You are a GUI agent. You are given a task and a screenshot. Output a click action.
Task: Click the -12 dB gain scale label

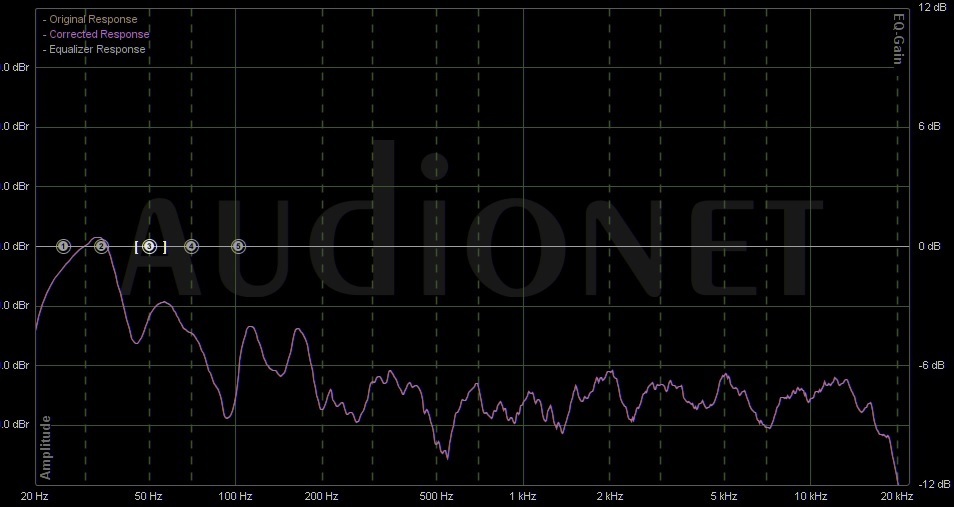tap(933, 484)
